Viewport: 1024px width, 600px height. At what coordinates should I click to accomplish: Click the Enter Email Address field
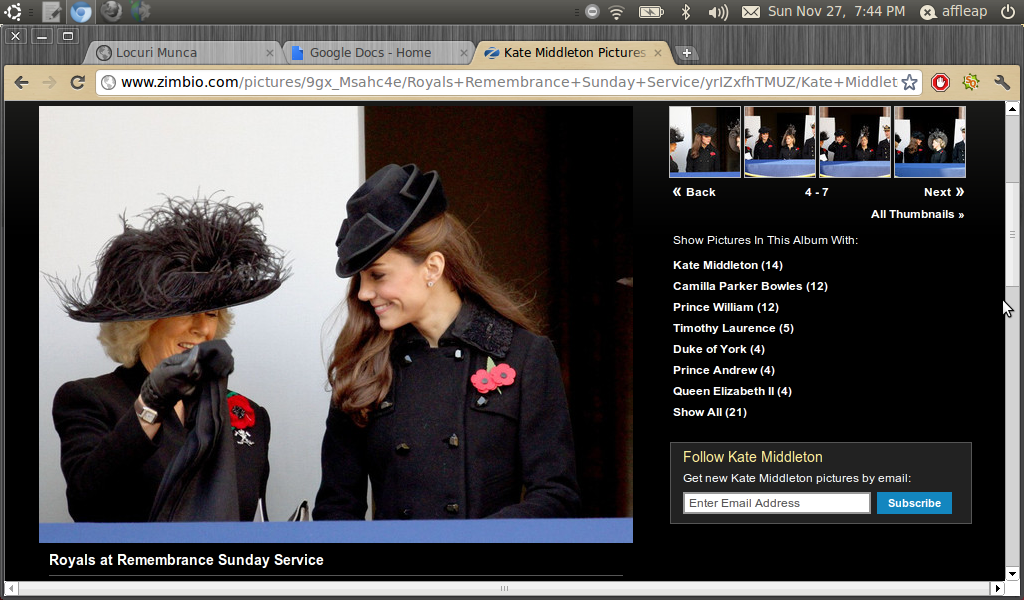tap(776, 503)
